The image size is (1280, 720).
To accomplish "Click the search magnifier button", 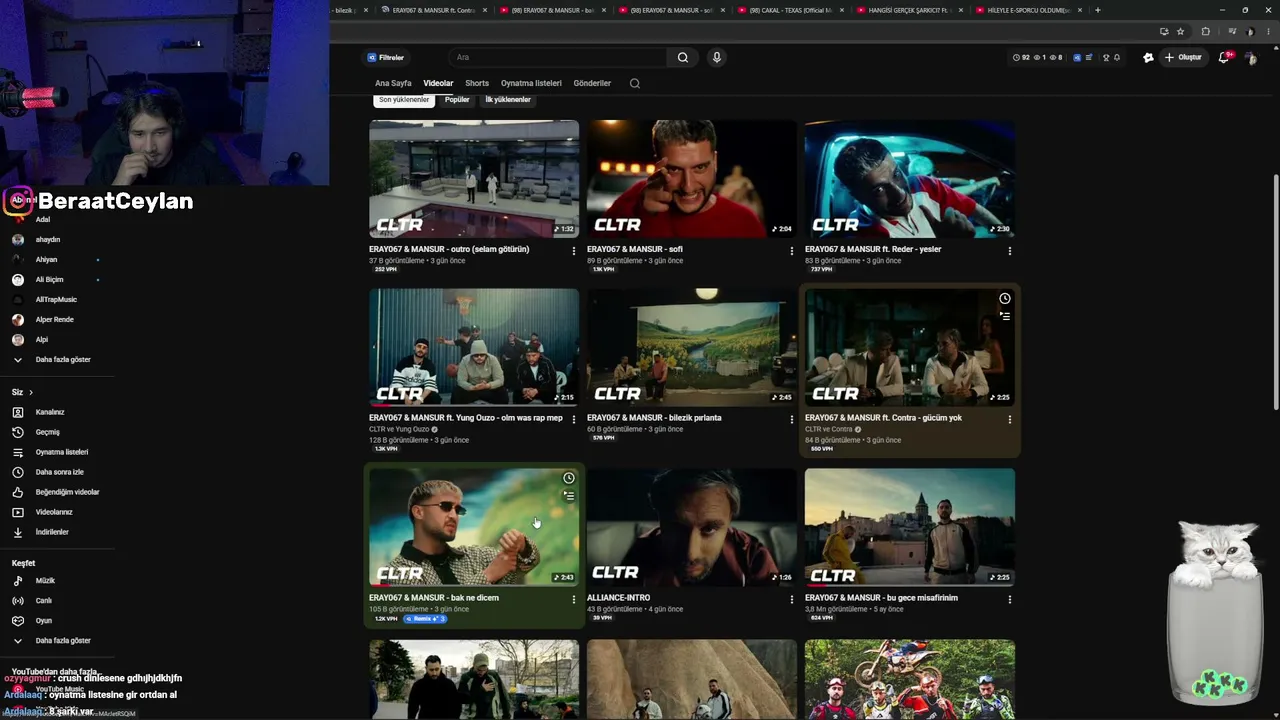I will coord(683,58).
